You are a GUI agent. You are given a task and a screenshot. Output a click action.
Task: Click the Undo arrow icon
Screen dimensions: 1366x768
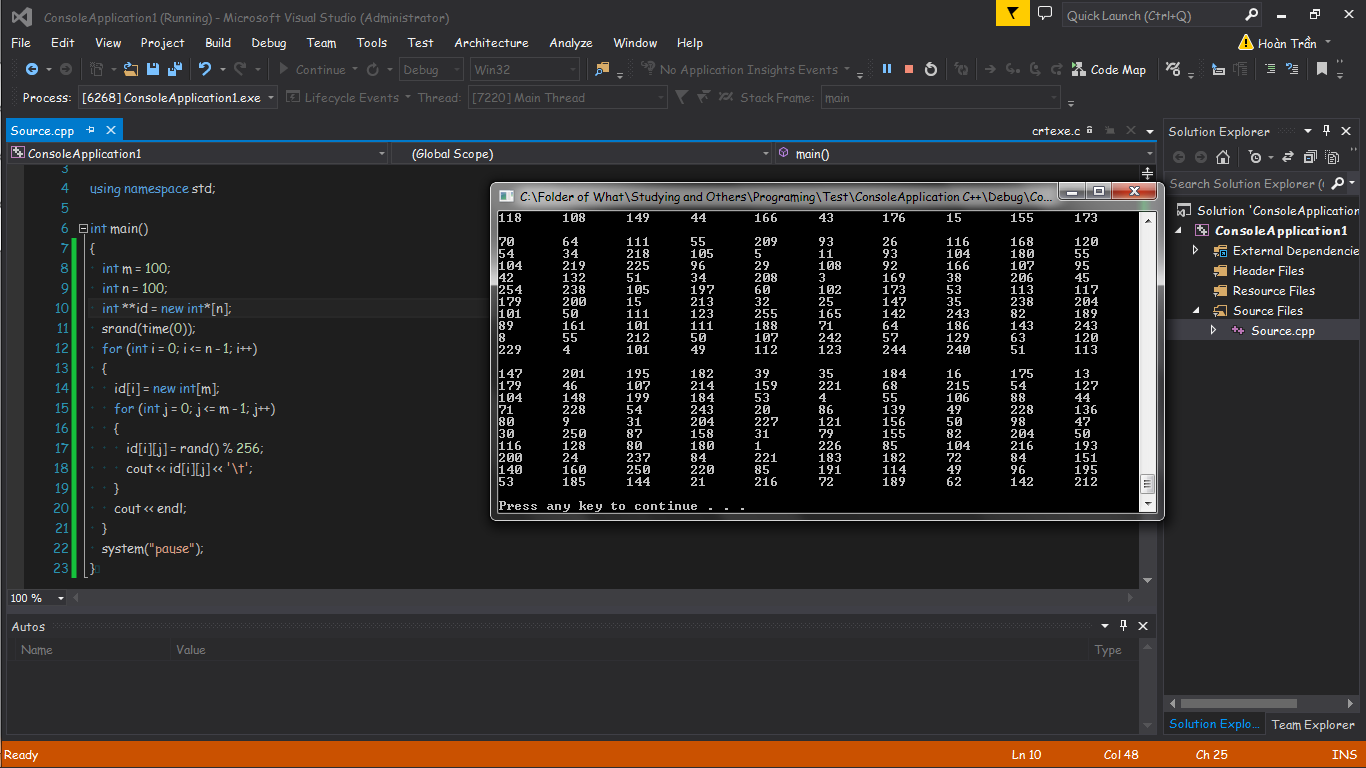point(205,69)
